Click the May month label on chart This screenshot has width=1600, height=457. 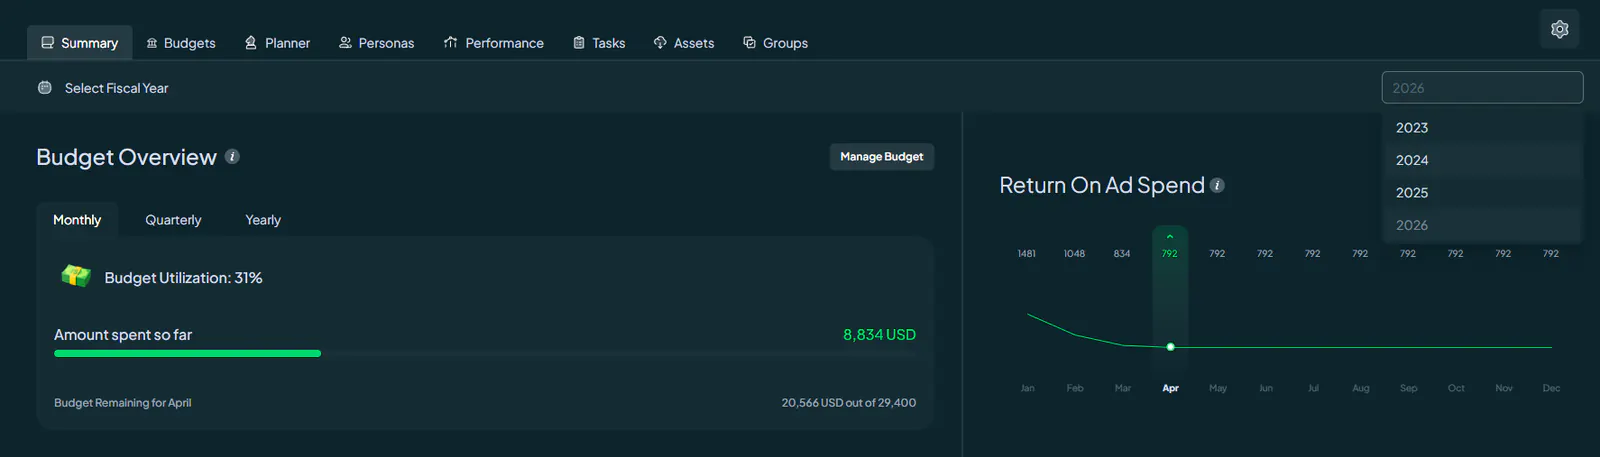(1218, 388)
